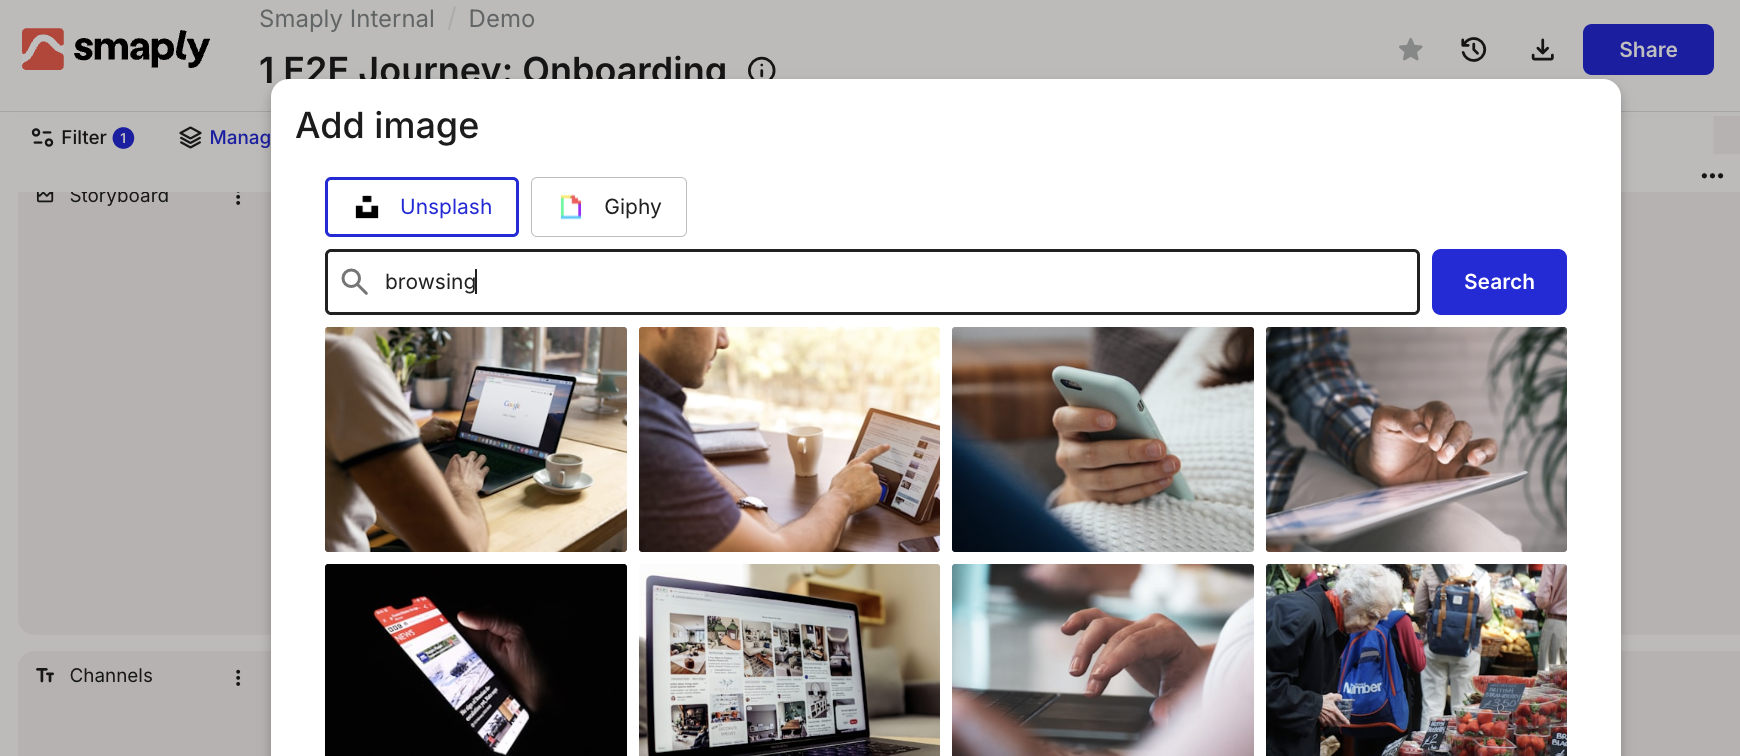Click the blue Search button

click(x=1499, y=282)
